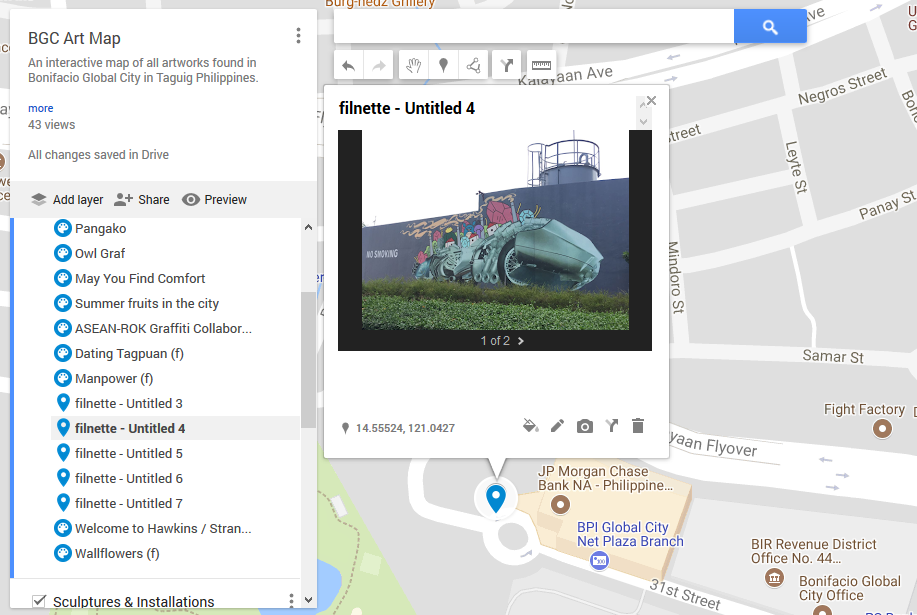
Task: Click the Undo arrow in the toolbar
Action: point(349,65)
